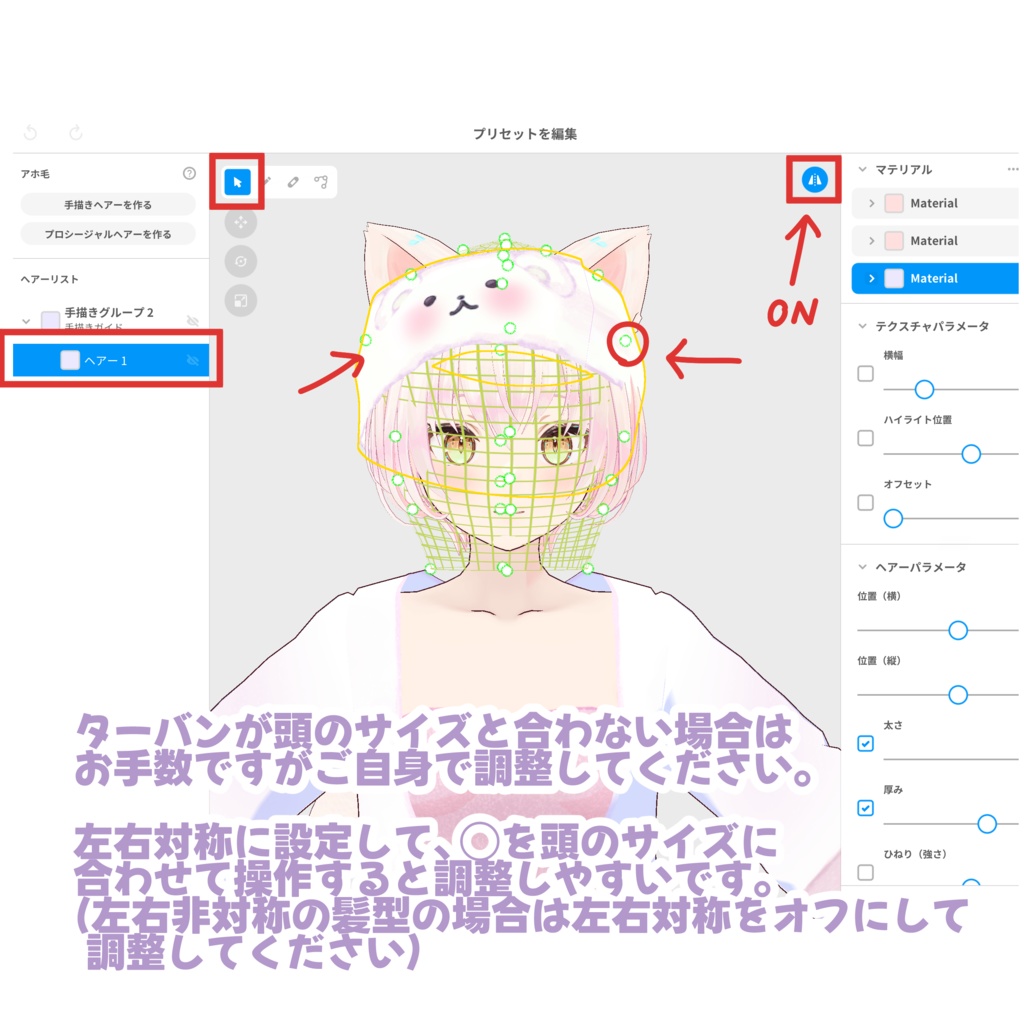Click the rotate transform icon
1024x1024 pixels.
240,261
